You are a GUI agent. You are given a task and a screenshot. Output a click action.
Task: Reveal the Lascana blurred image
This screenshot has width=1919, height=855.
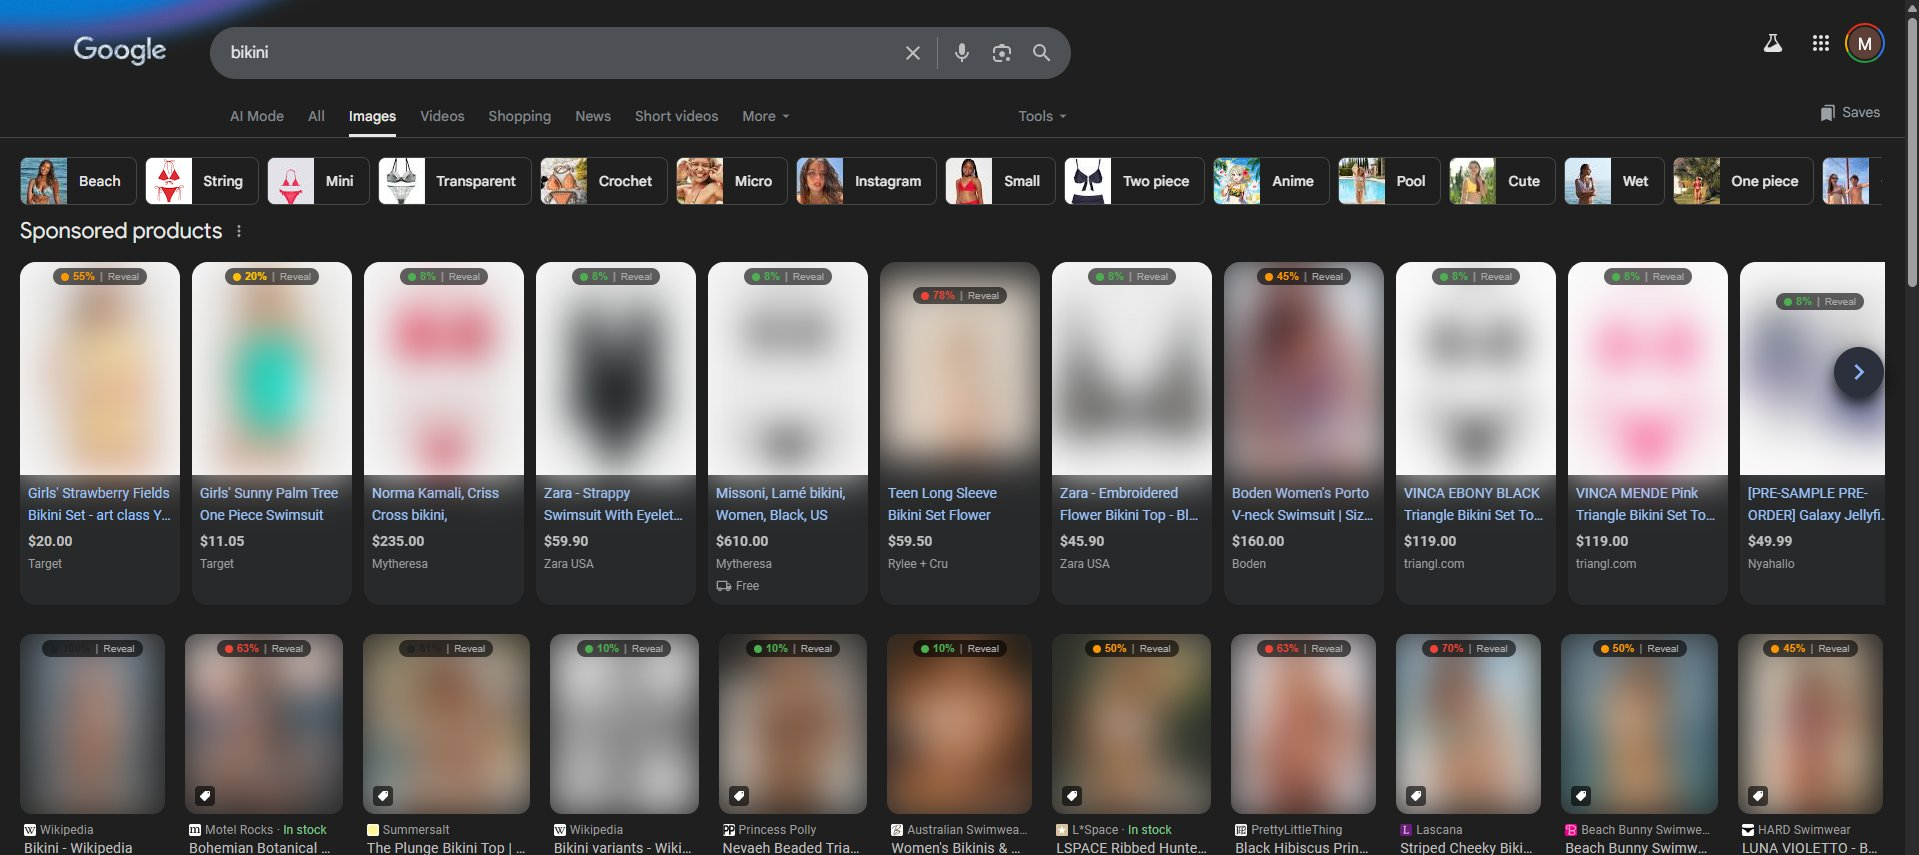click(x=1492, y=649)
